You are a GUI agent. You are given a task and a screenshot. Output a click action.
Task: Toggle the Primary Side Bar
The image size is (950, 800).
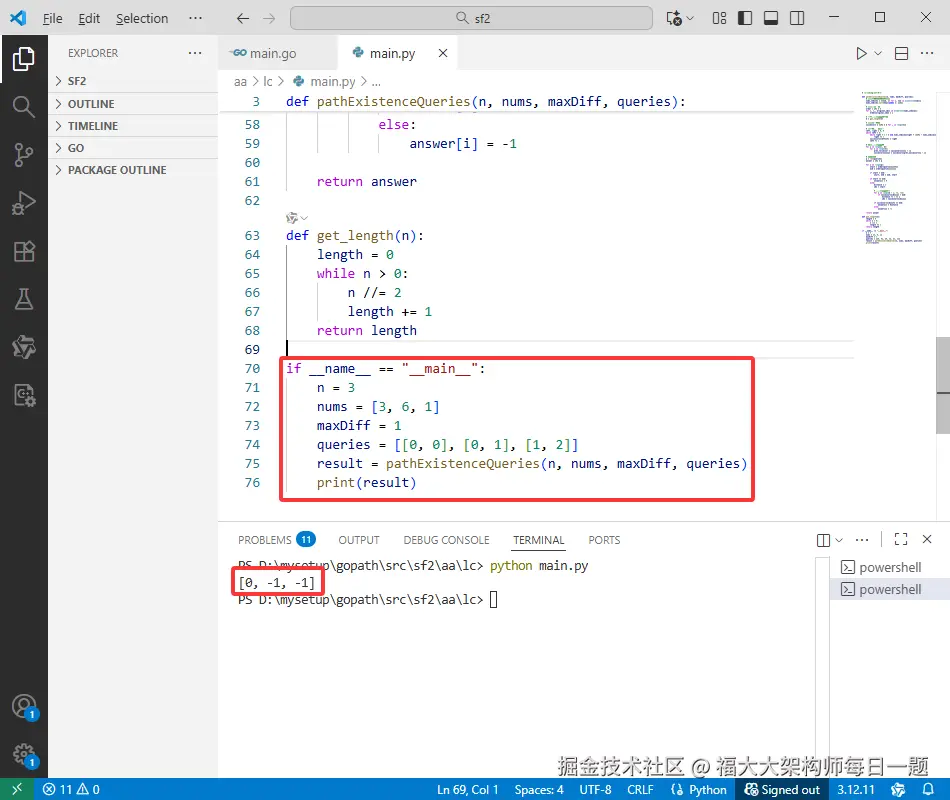point(745,18)
